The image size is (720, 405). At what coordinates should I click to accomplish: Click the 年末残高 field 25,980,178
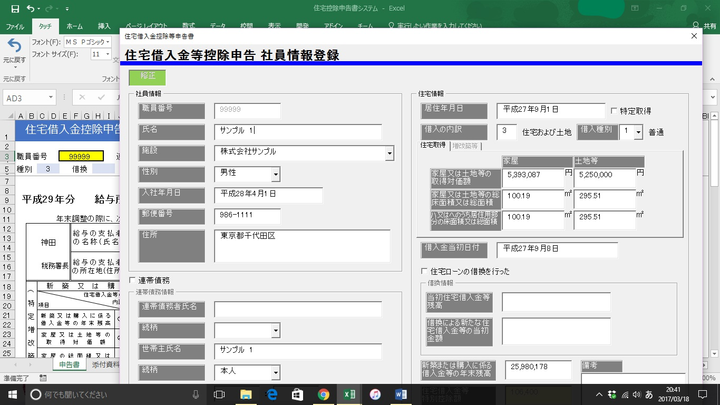click(538, 370)
